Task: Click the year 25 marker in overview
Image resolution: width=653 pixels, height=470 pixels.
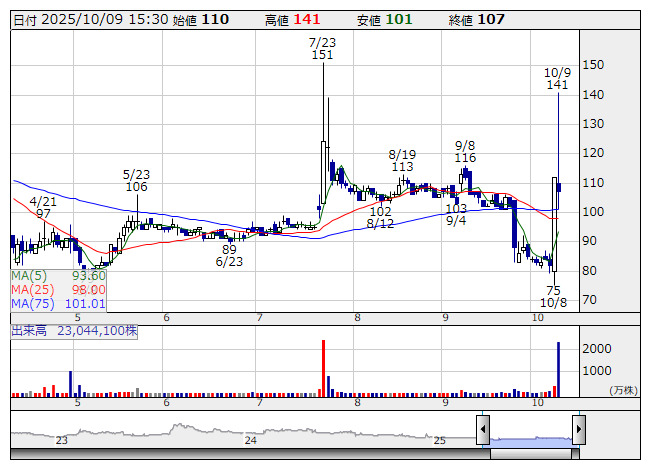Action: click(440, 440)
